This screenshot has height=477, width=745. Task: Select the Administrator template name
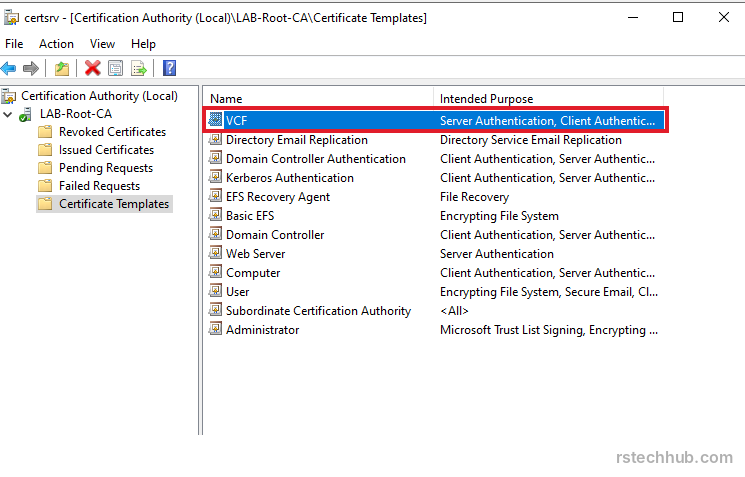[x=263, y=330]
